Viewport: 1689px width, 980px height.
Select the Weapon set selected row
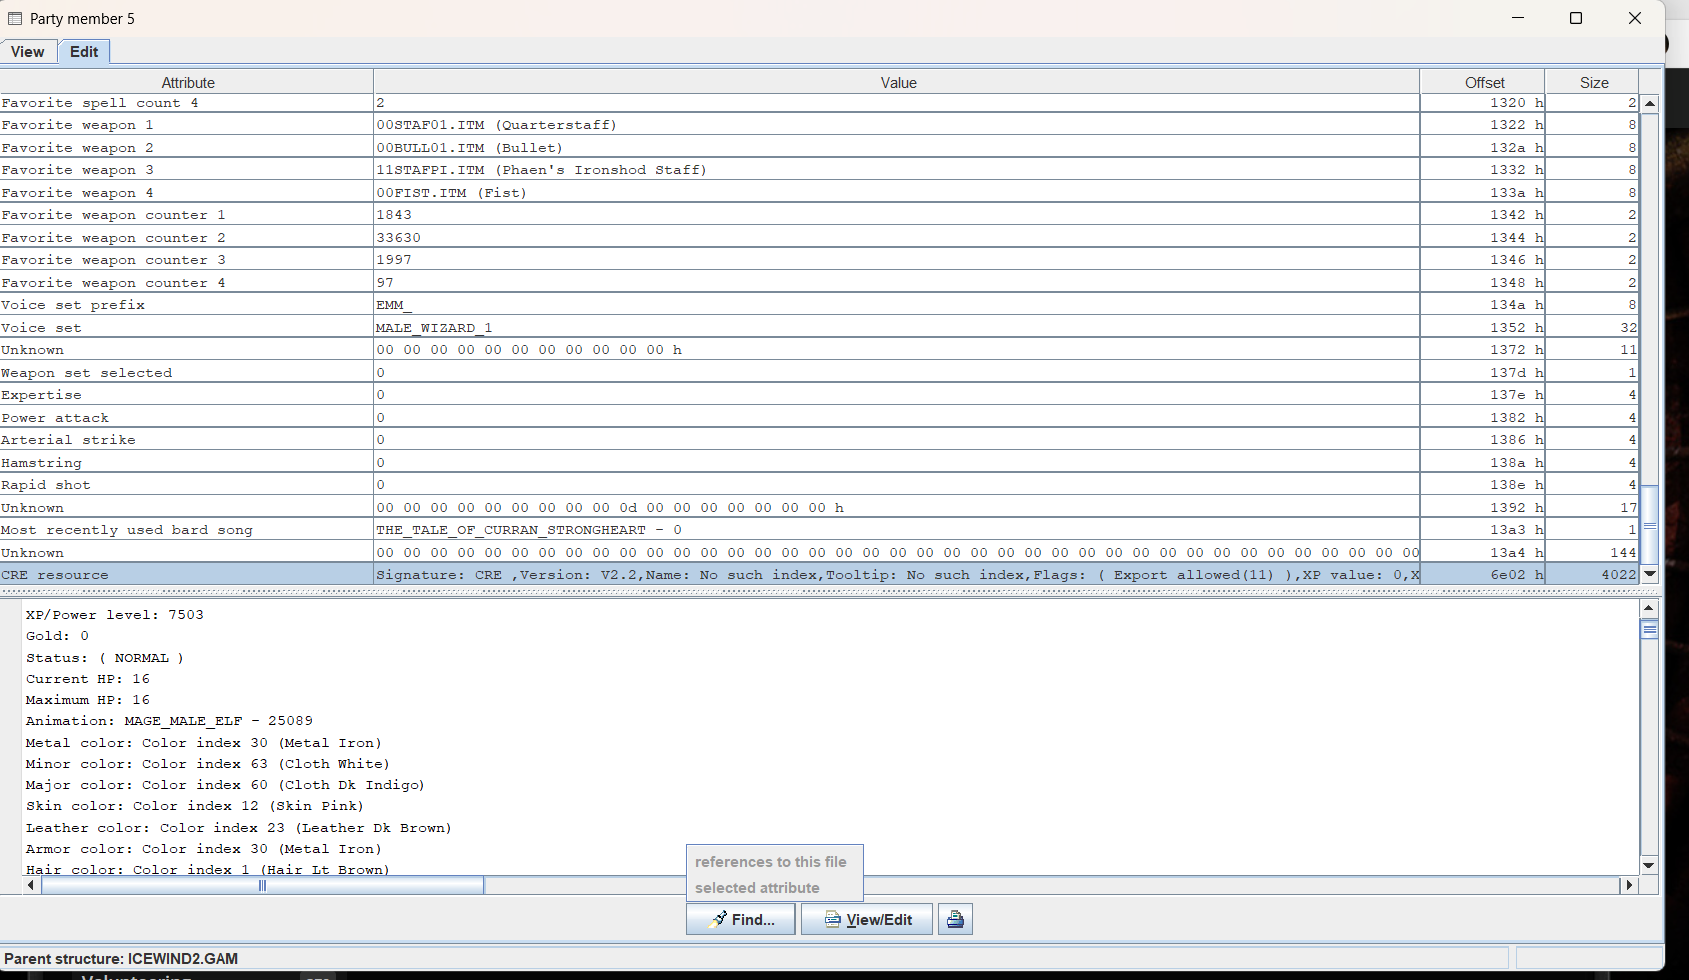tap(819, 373)
